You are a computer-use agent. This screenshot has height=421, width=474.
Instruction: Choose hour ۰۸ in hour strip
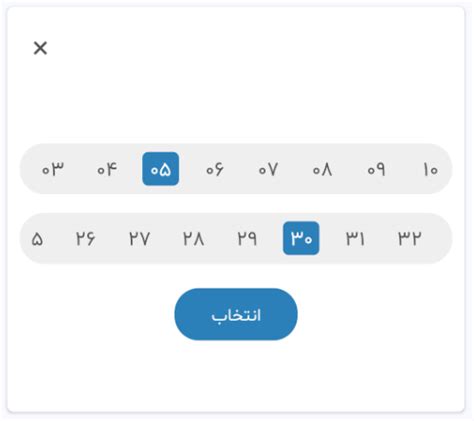322,169
